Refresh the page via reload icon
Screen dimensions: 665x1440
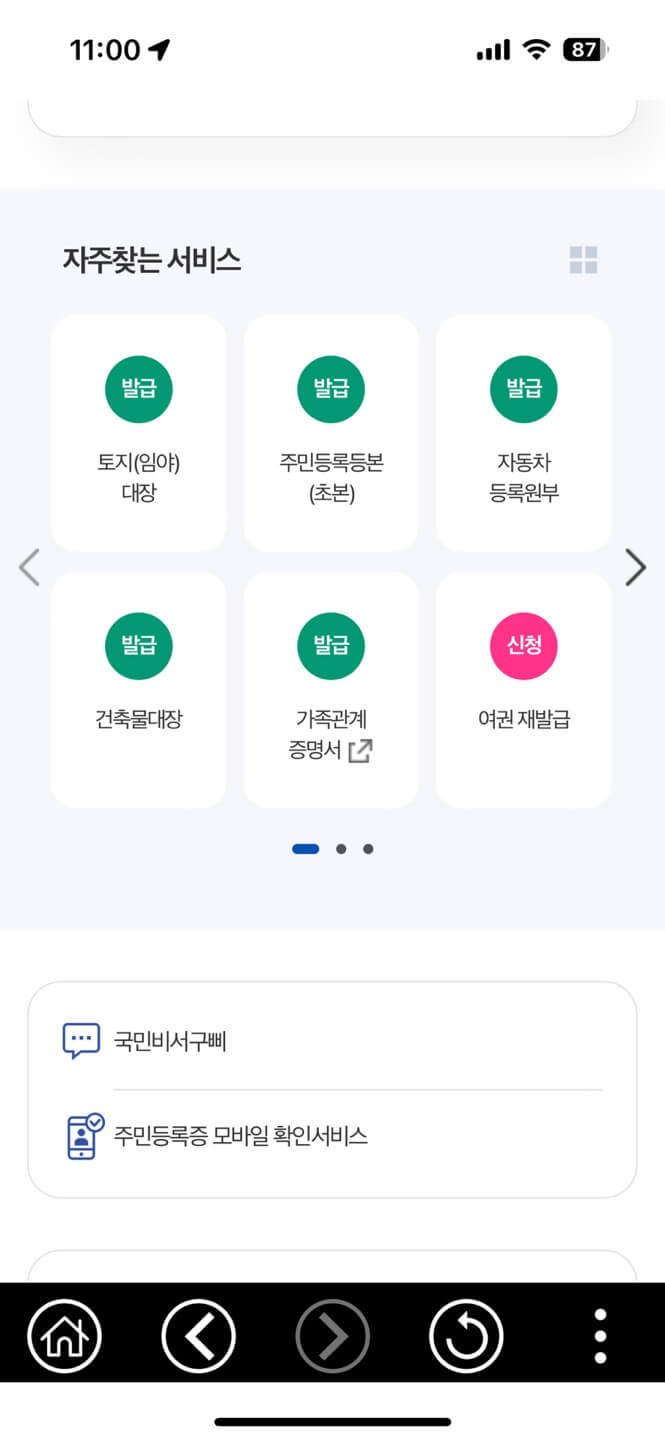click(x=466, y=1335)
